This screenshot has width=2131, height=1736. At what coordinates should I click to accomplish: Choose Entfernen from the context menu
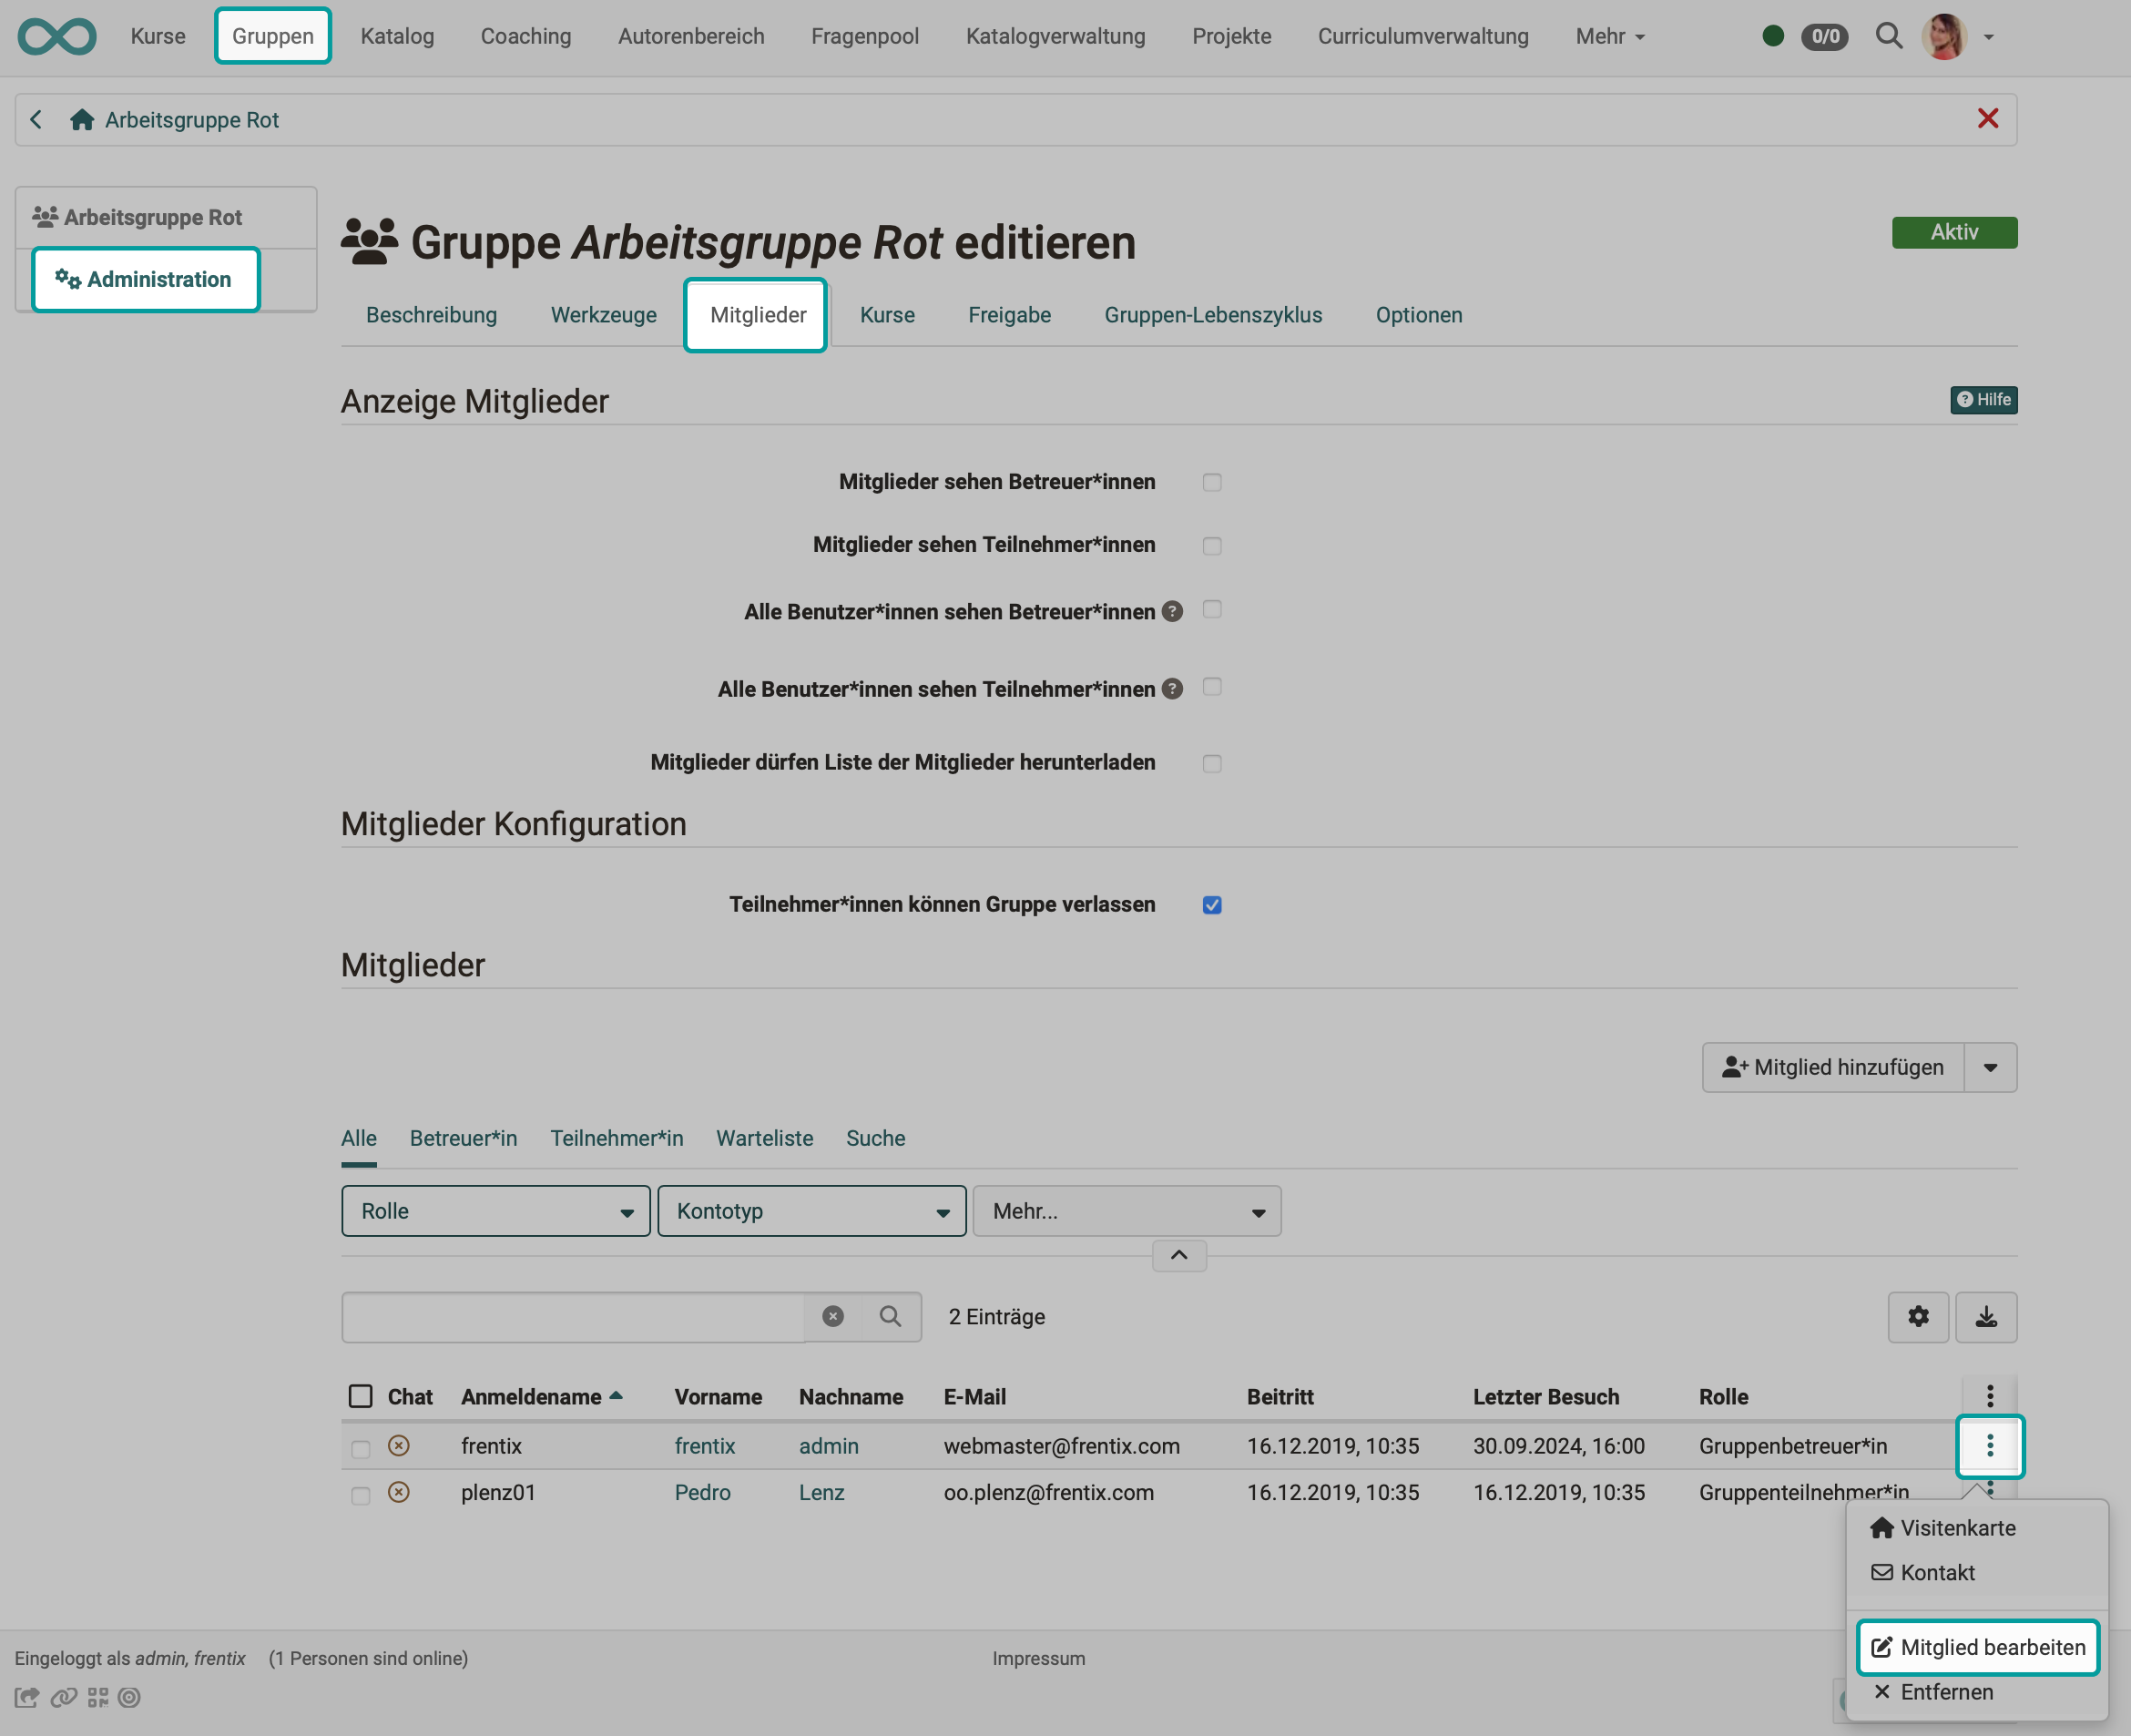point(1945,1692)
